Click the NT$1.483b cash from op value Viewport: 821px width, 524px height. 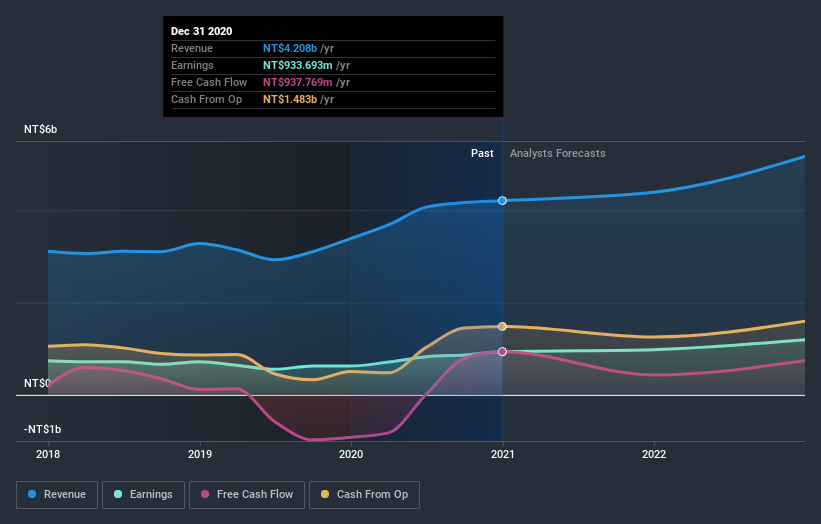pos(290,99)
